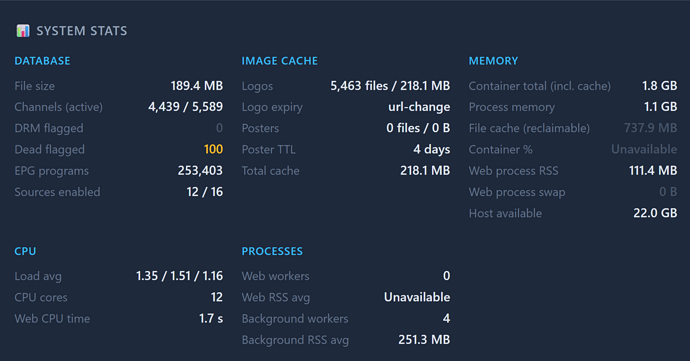Click the Background workers label
Screen dimensions: 690x361
(295, 318)
